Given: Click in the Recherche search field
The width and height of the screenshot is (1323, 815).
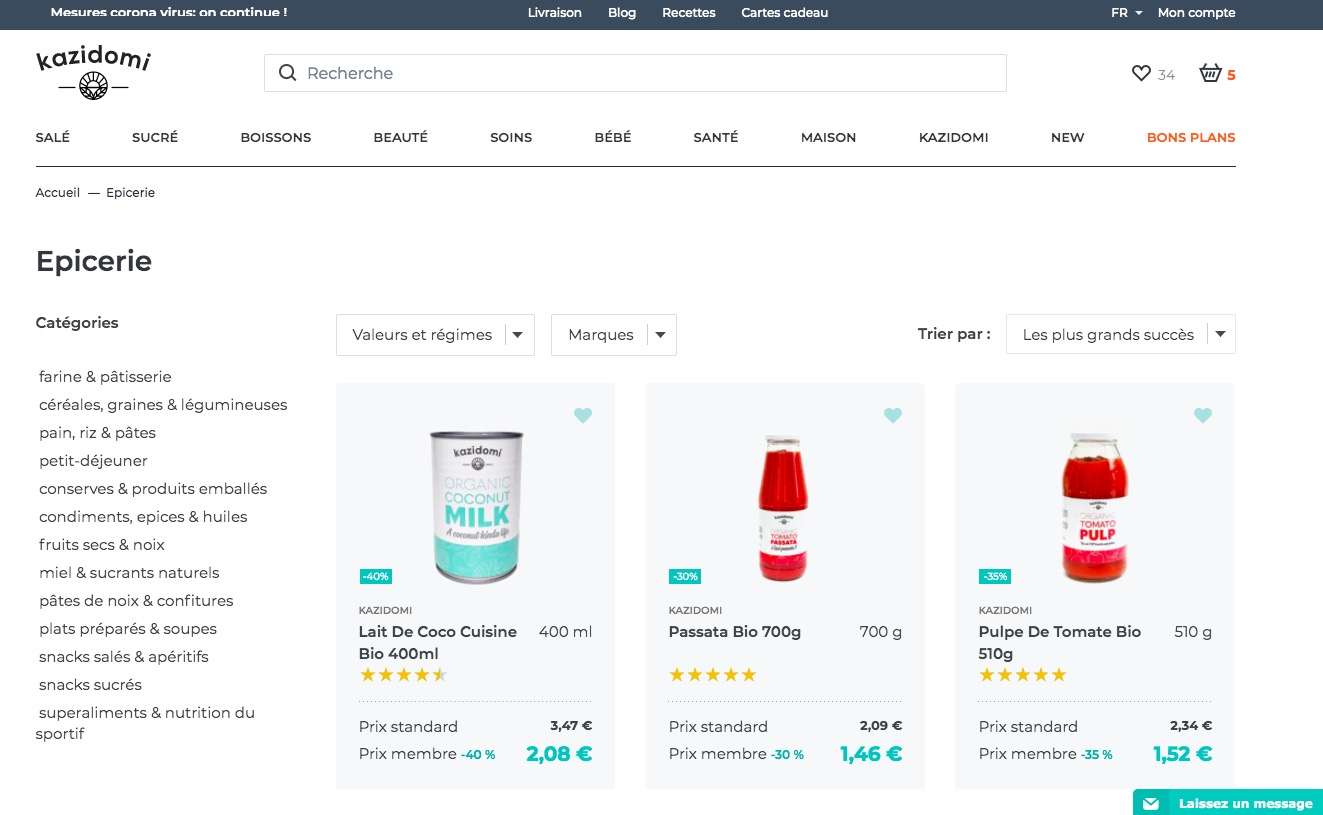Looking at the screenshot, I should (635, 73).
